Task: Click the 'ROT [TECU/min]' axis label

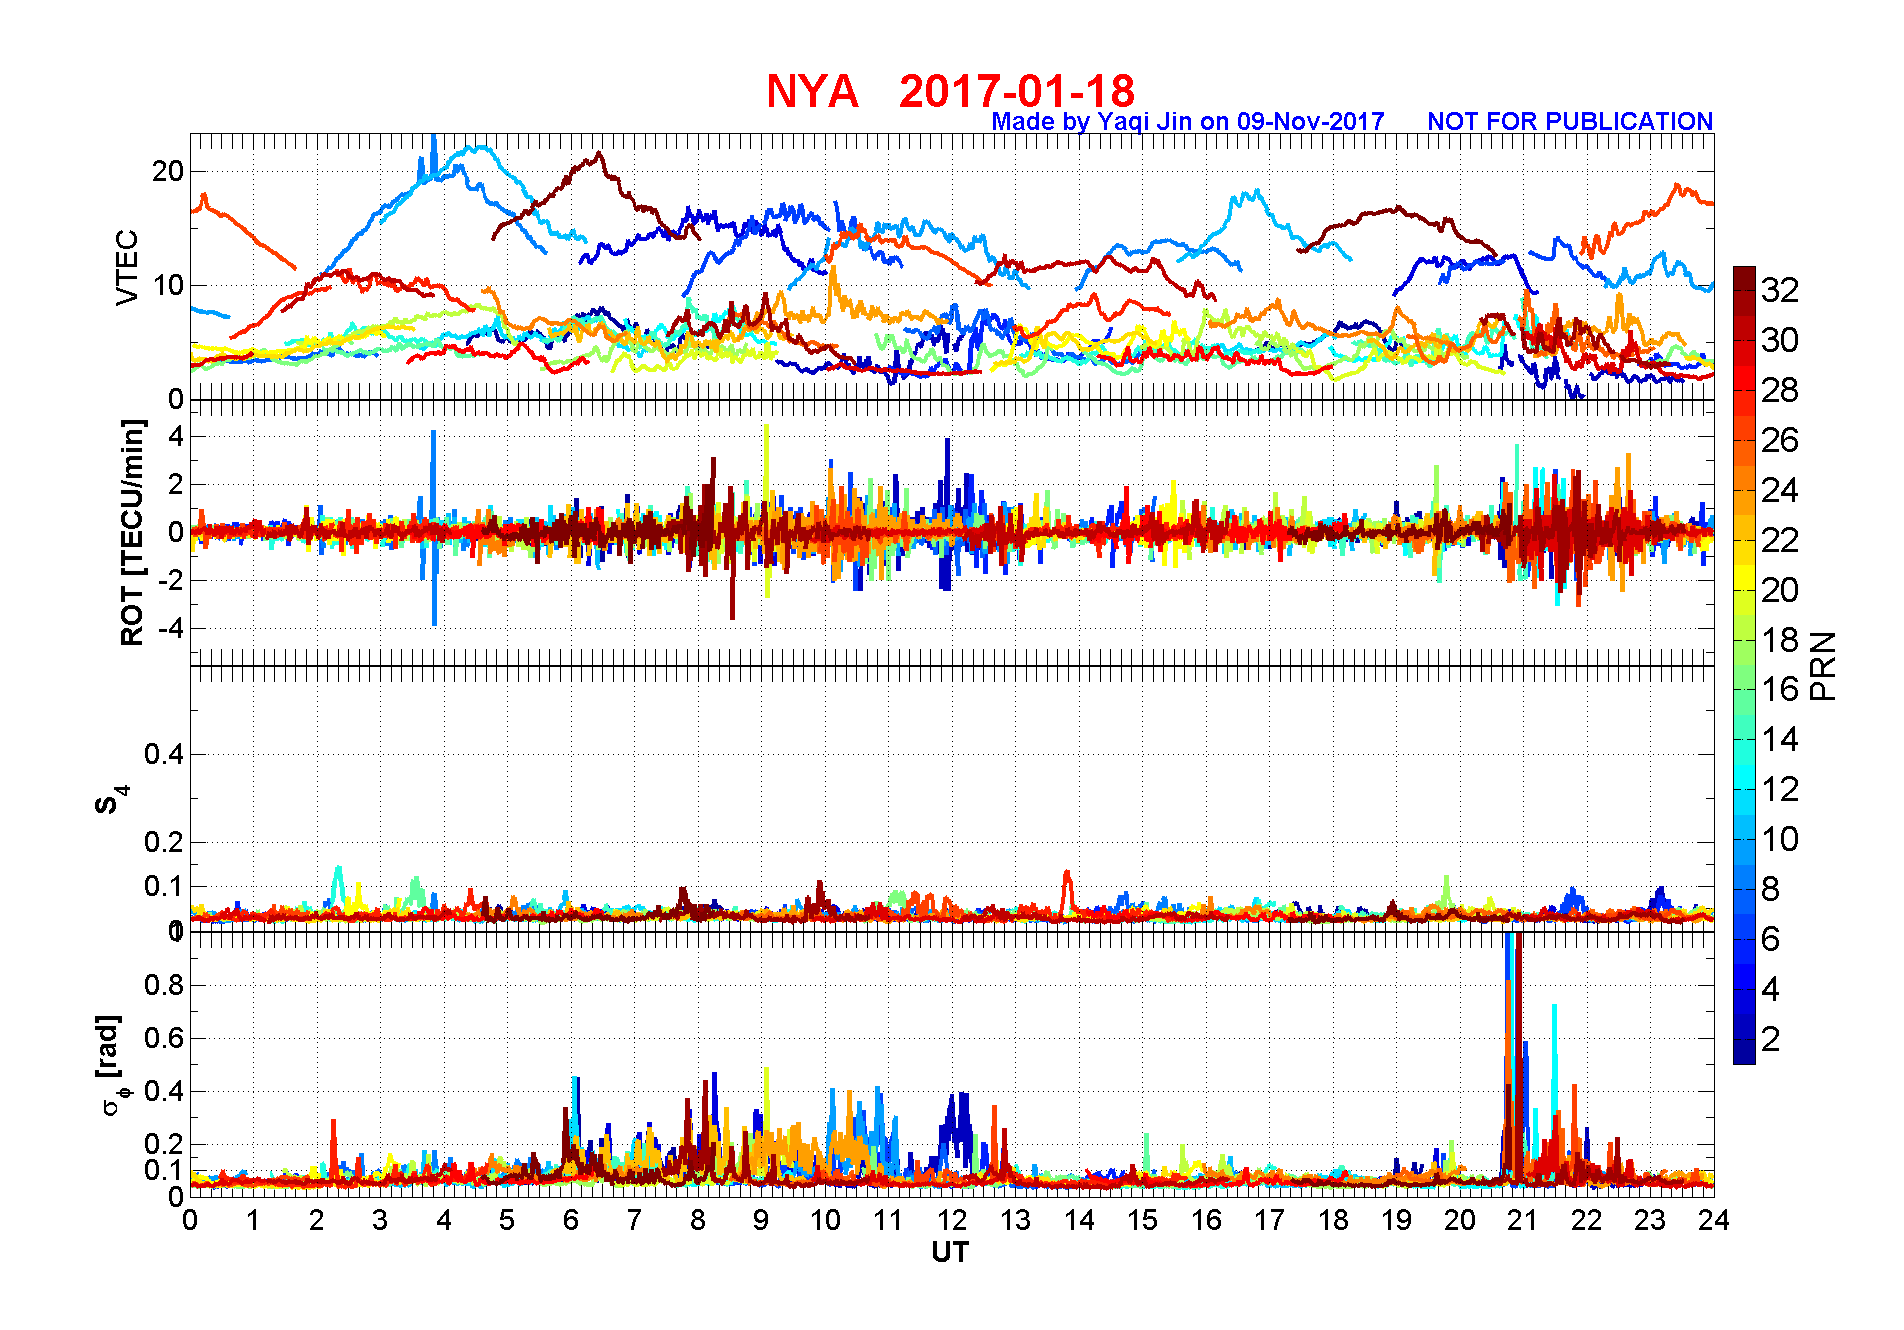Action: point(132,532)
